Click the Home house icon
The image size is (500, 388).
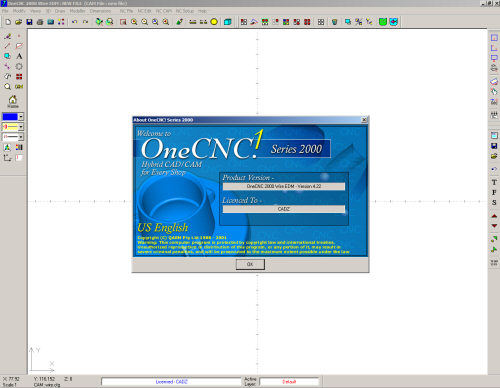coord(13,101)
